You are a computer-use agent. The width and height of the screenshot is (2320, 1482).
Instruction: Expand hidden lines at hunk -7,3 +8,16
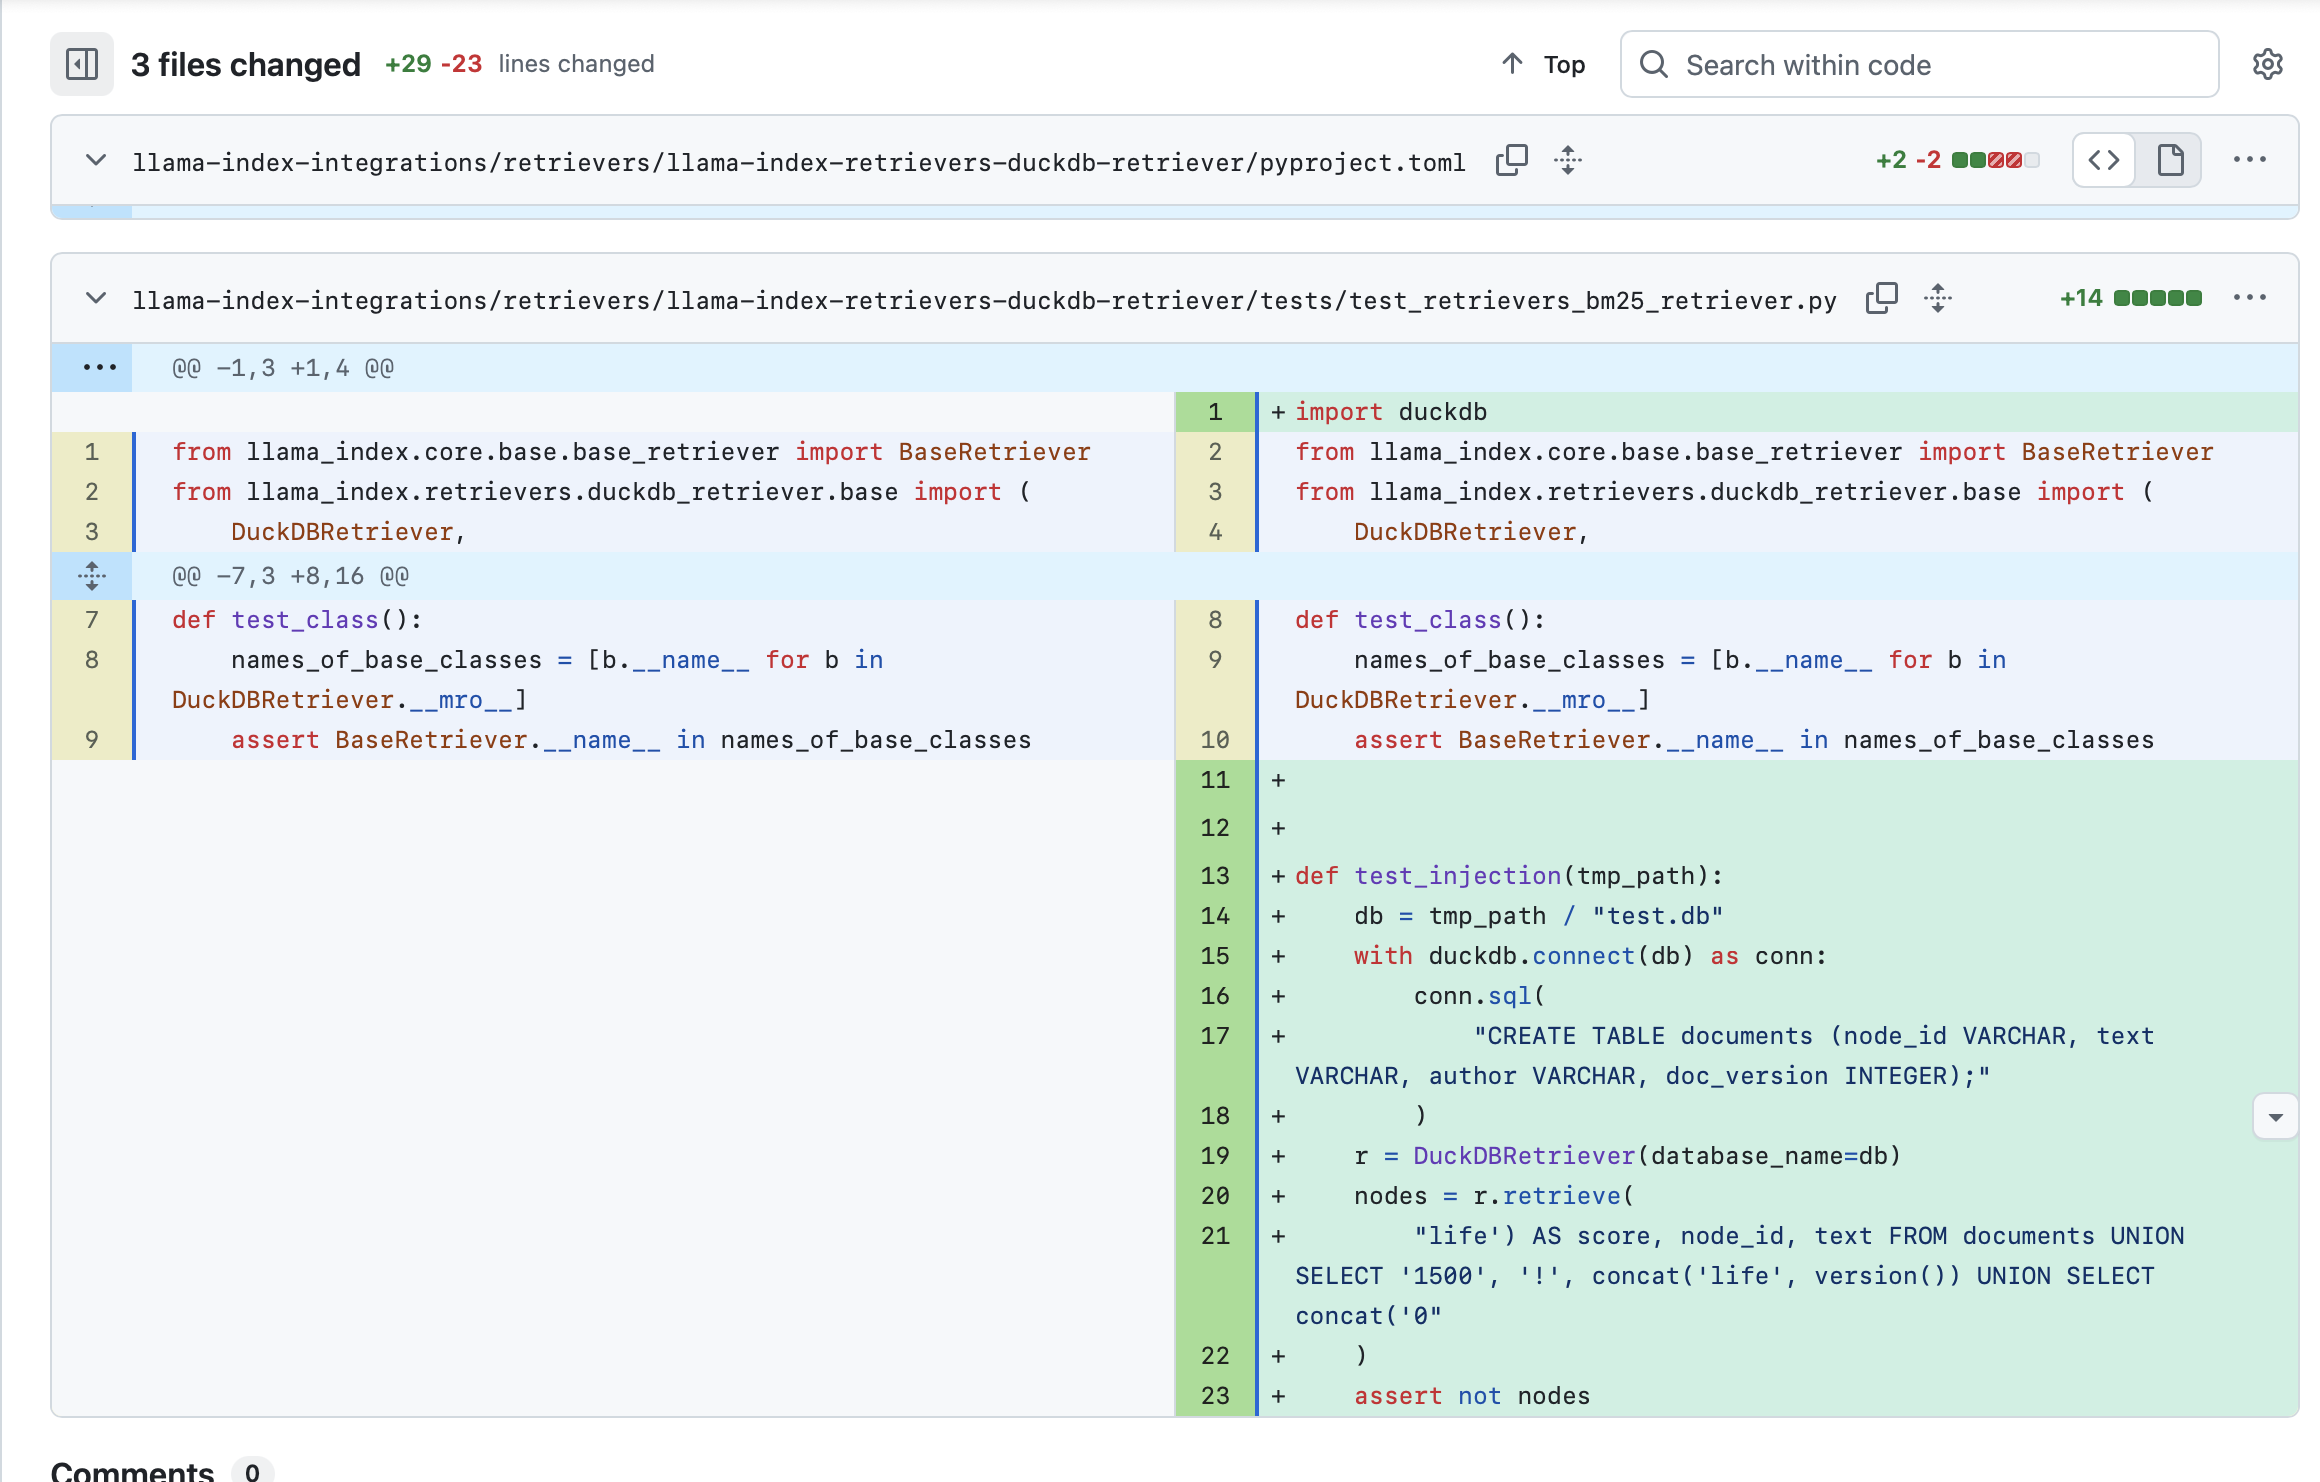92,576
